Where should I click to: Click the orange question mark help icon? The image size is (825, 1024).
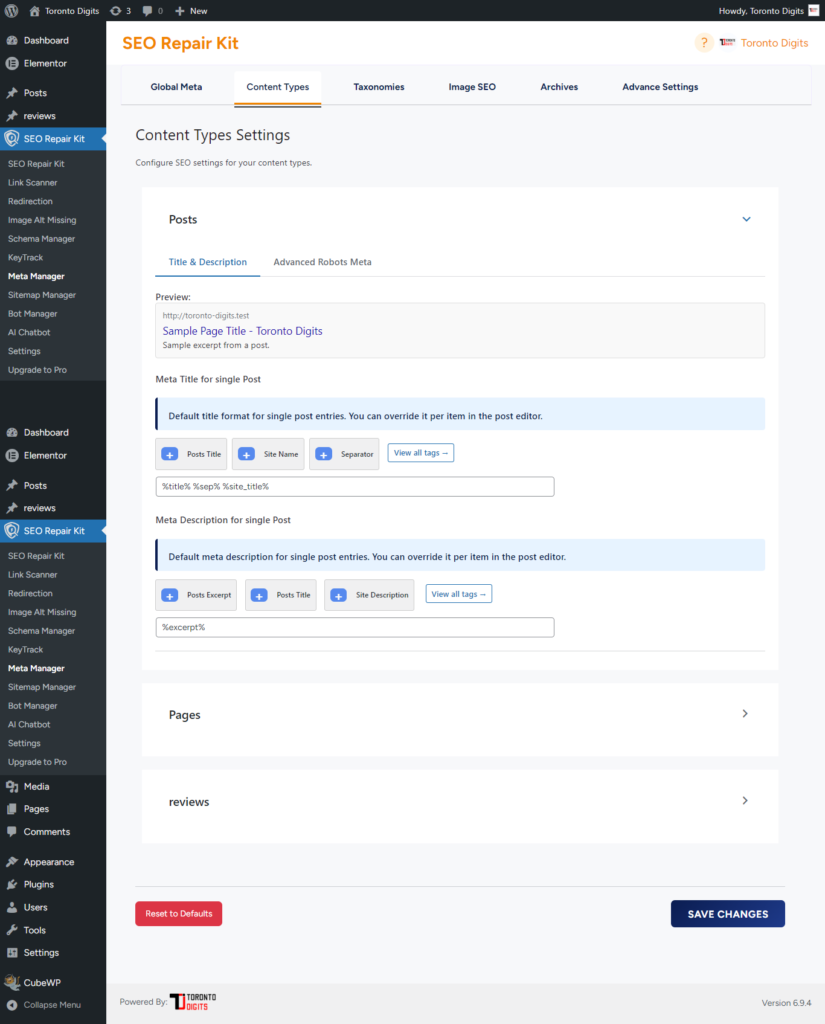pyautogui.click(x=704, y=43)
